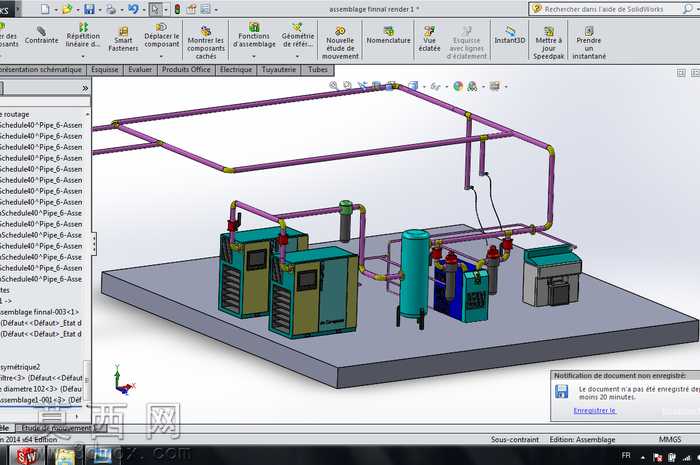The width and height of the screenshot is (700, 465).
Task: Open dropdown arrow next to Undo icon
Action: (x=143, y=9)
